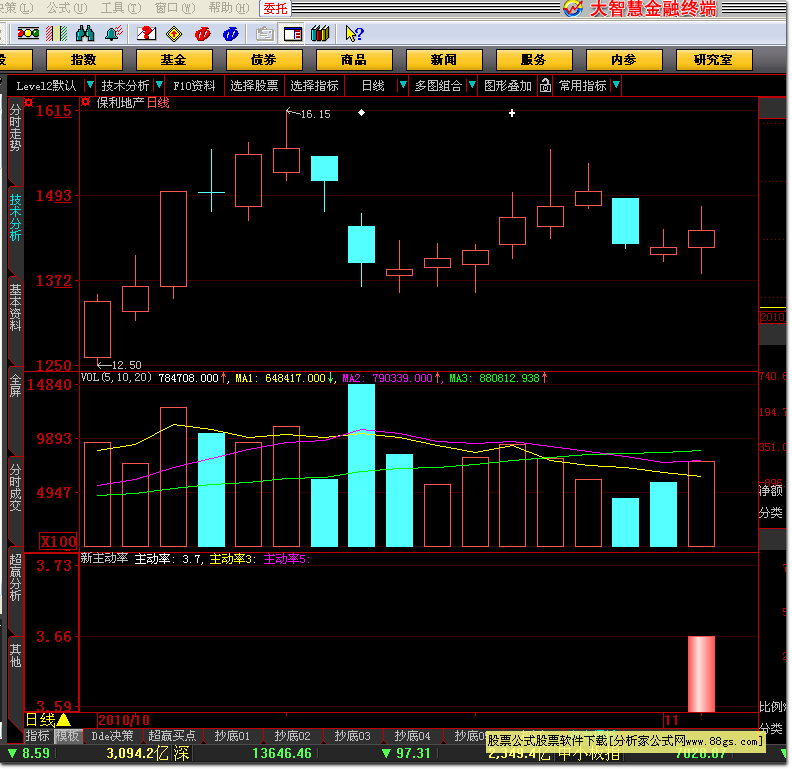The image size is (792, 769).
Task: Expand the Level2默认 dropdown arrow
Action: coord(90,85)
